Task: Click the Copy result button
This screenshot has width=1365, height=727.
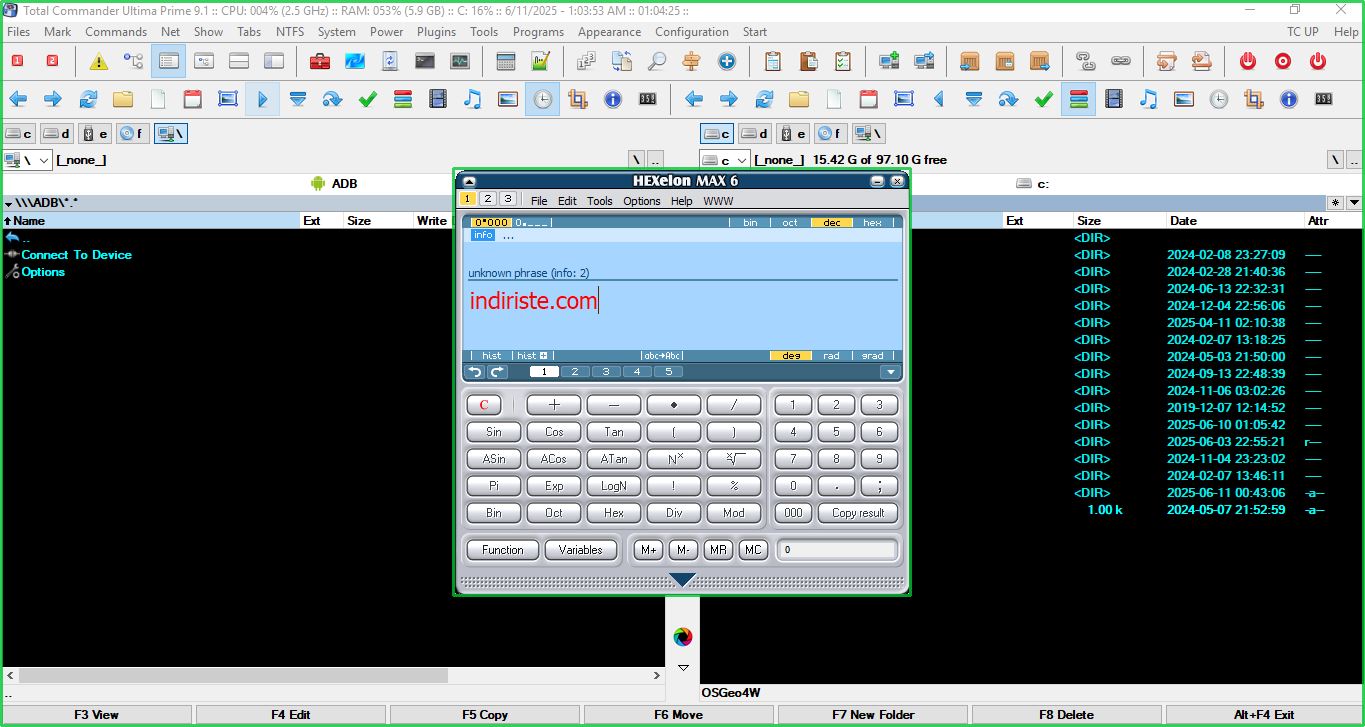Action: click(x=858, y=513)
